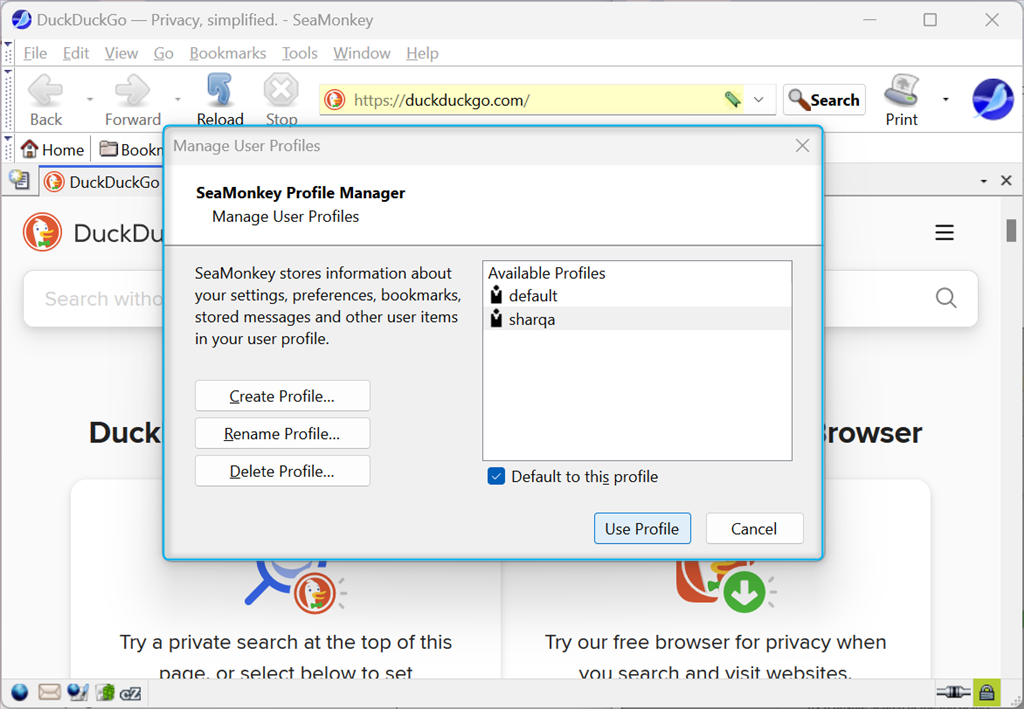Open a new tab with the tab bar icon
This screenshot has width=1024, height=709.
click(x=20, y=180)
